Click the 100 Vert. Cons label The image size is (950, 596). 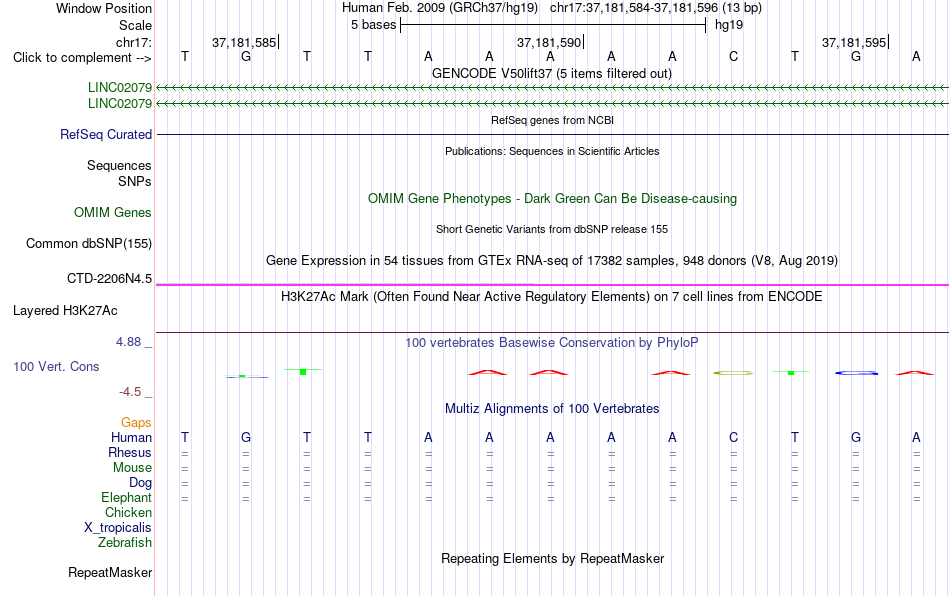56,366
